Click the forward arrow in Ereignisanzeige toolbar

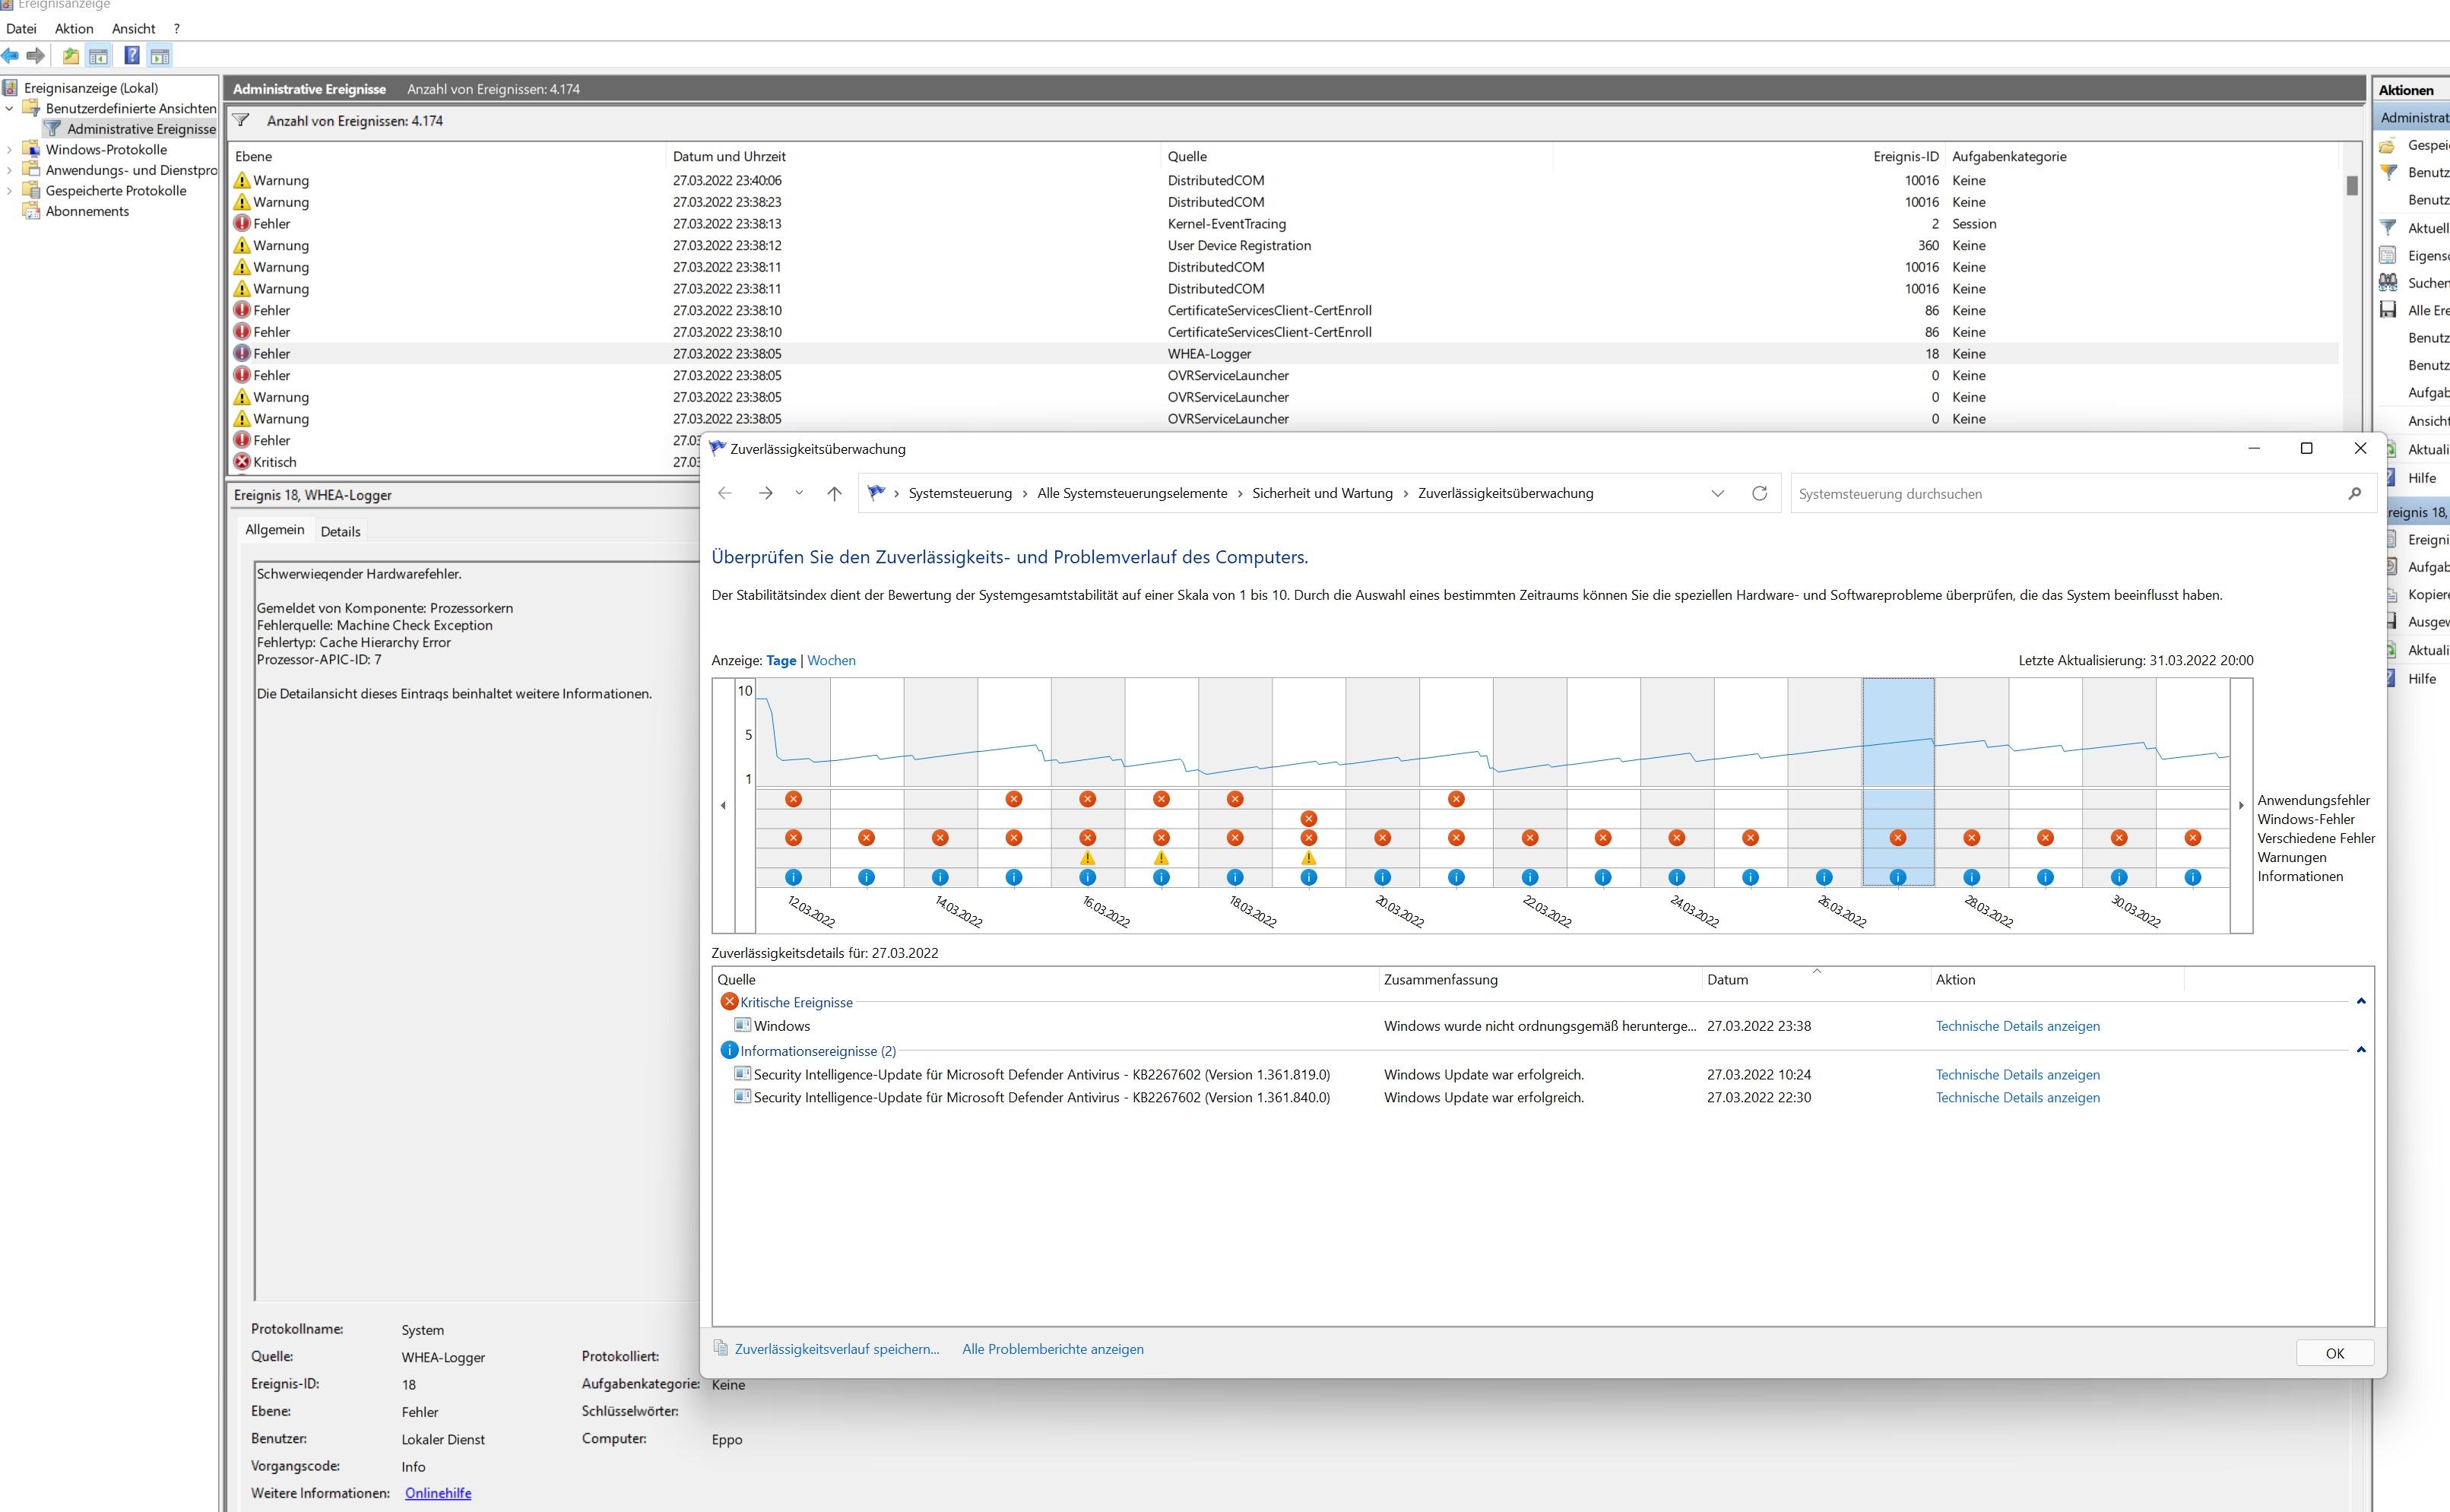pos(36,56)
